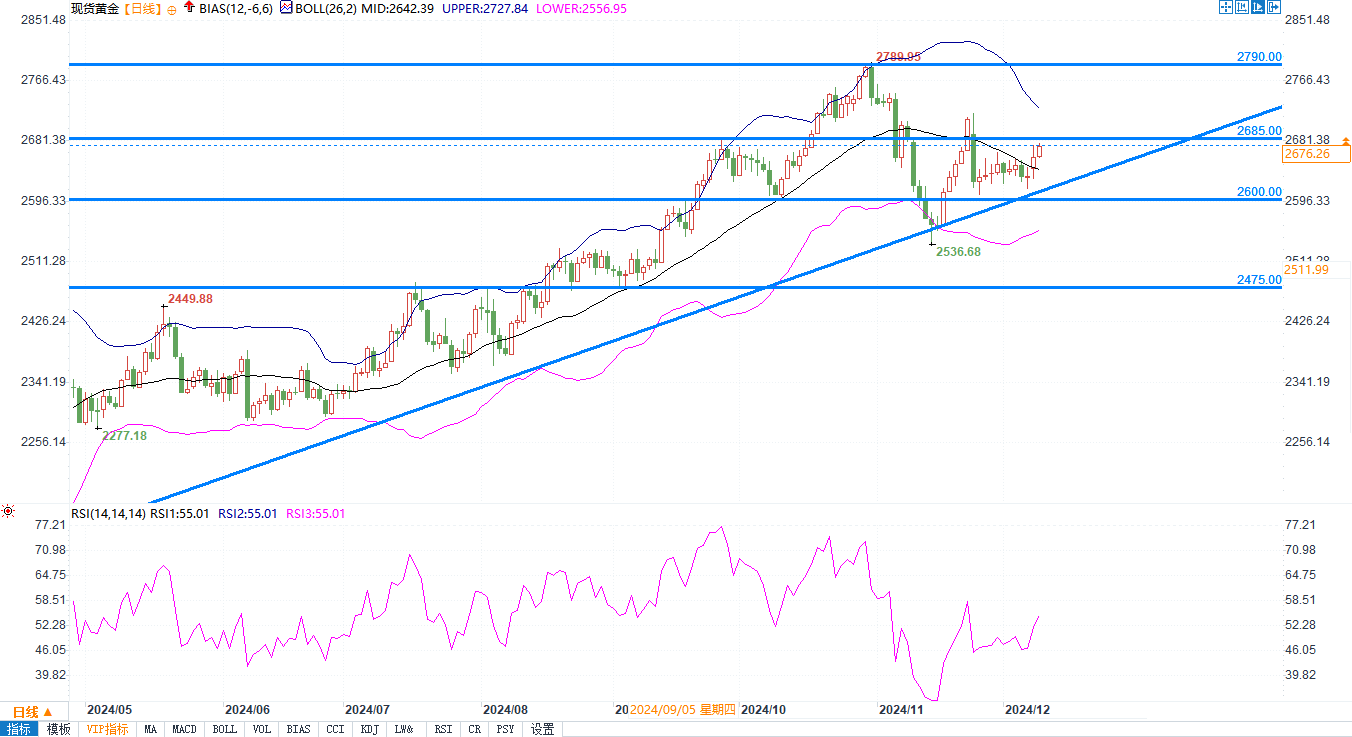Click the orange 2024/09/05 星期四 date marker
This screenshot has width=1352, height=737.
tap(683, 710)
